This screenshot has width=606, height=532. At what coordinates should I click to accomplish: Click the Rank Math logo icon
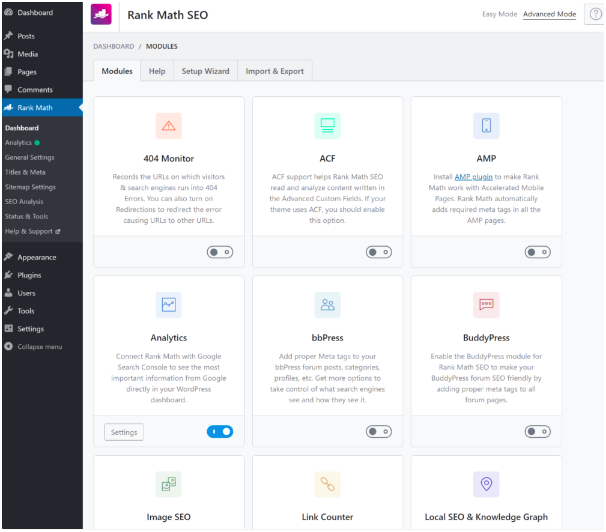(101, 14)
